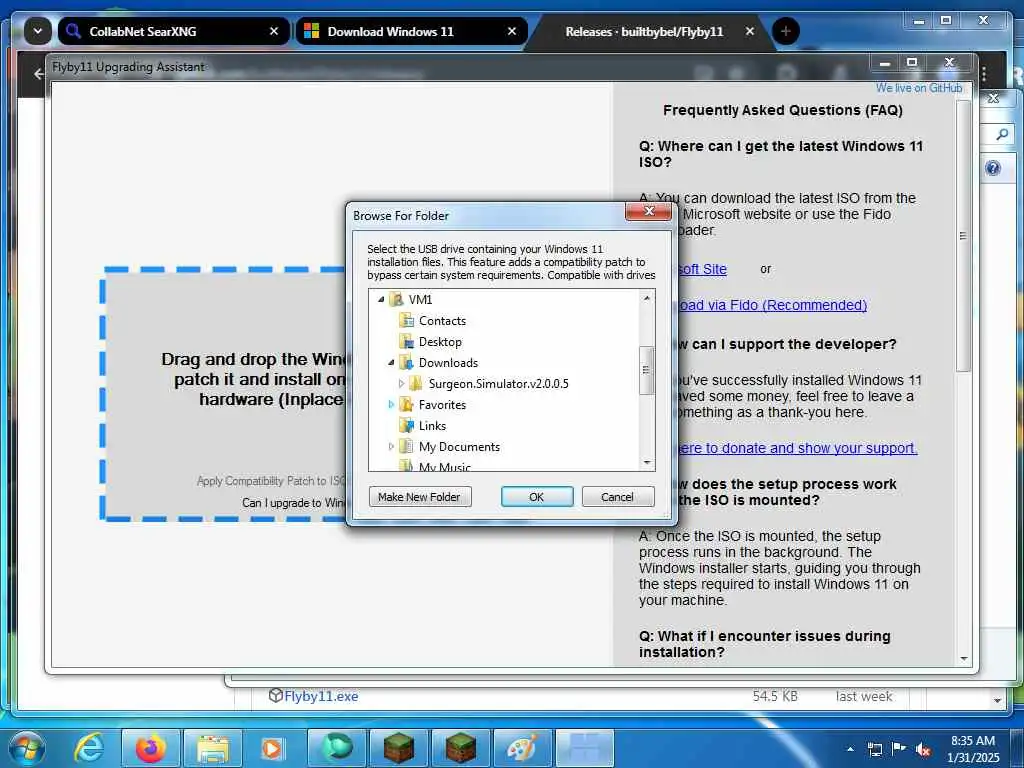The width and height of the screenshot is (1024, 768).
Task: Select the Downloads folder in the tree
Action: pyautogui.click(x=448, y=362)
